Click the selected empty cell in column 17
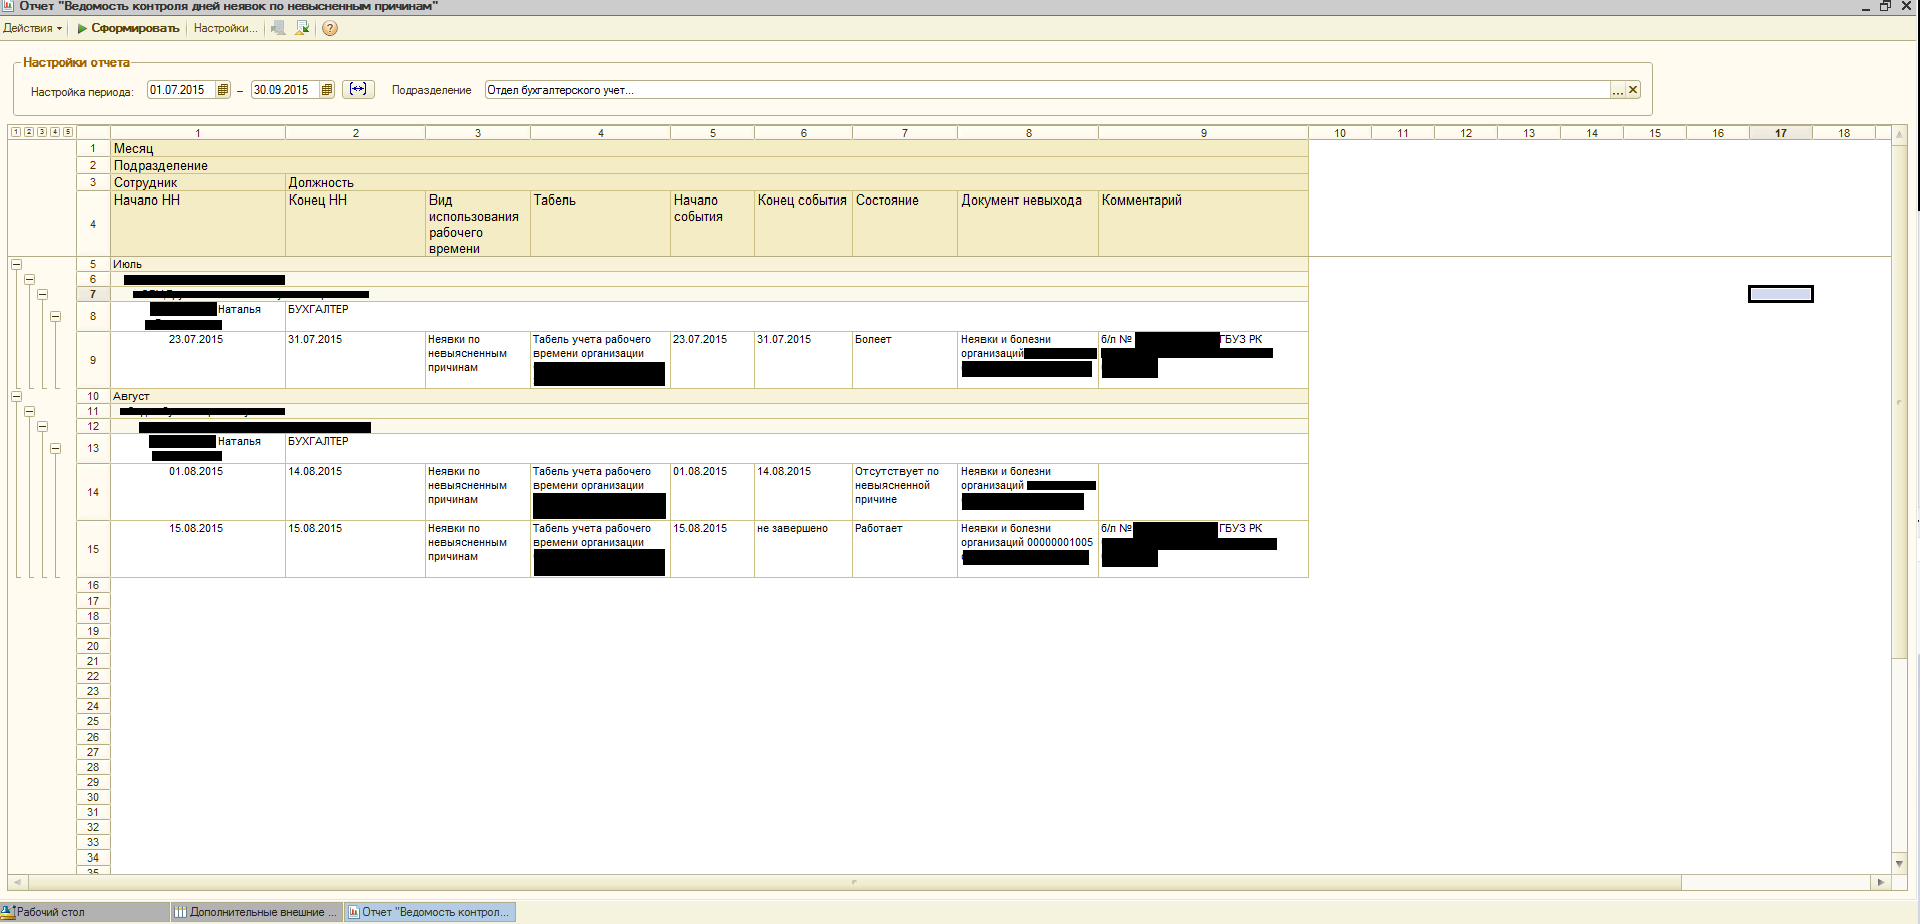 1781,294
